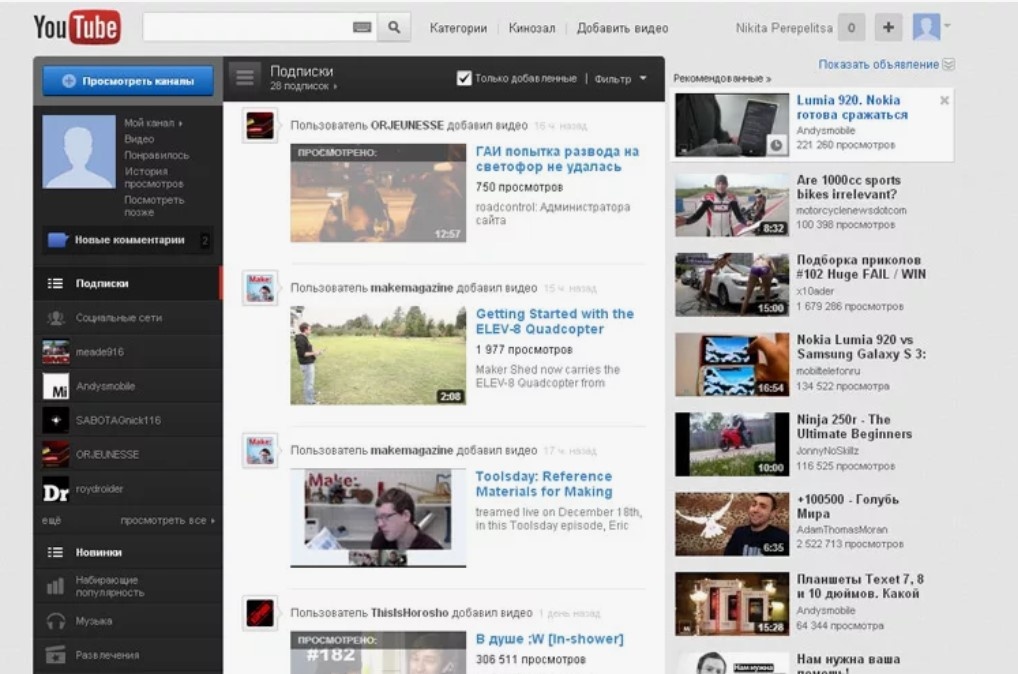Select Новинки in sidebar
The width and height of the screenshot is (1018, 674).
128,552
